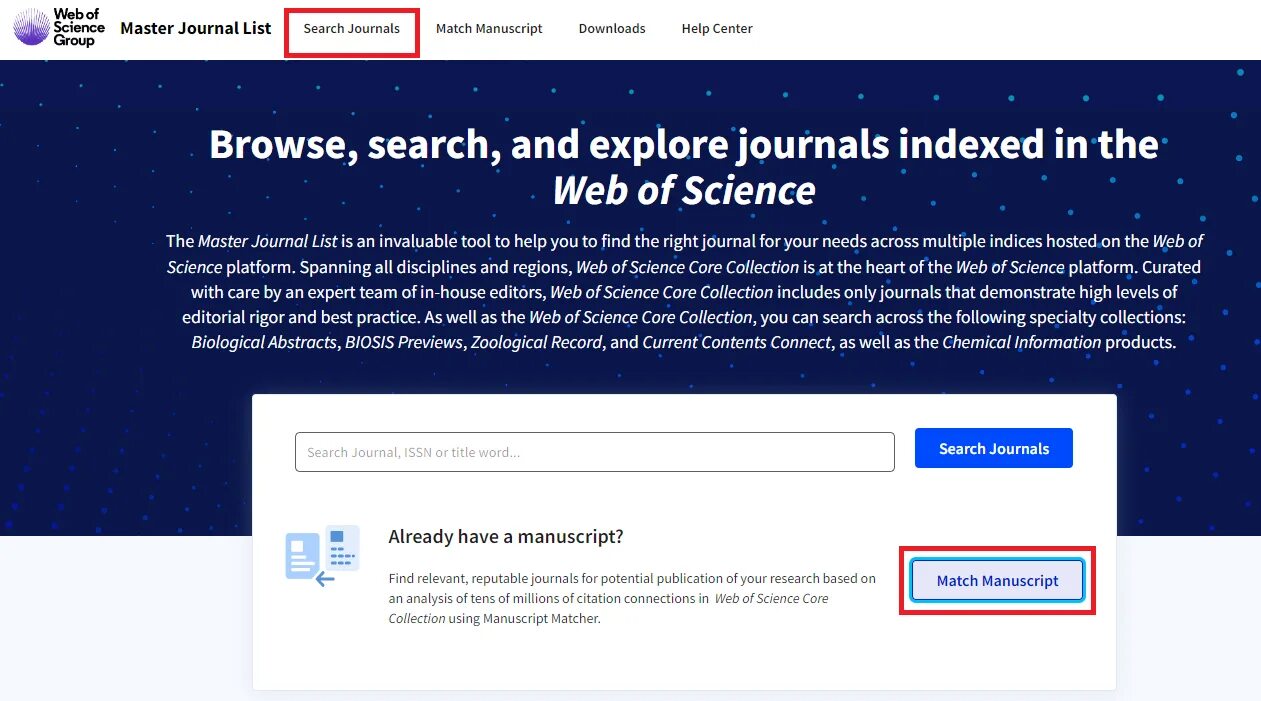Click the manuscript documents illustration icon
The image size is (1261, 701).
[322, 555]
